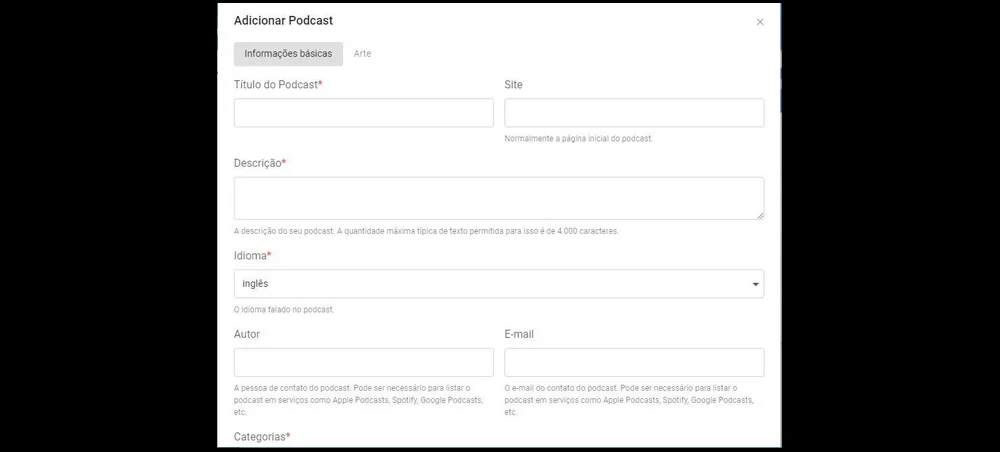The image size is (1000, 452).
Task: Switch to the Arte tab
Action: click(362, 54)
